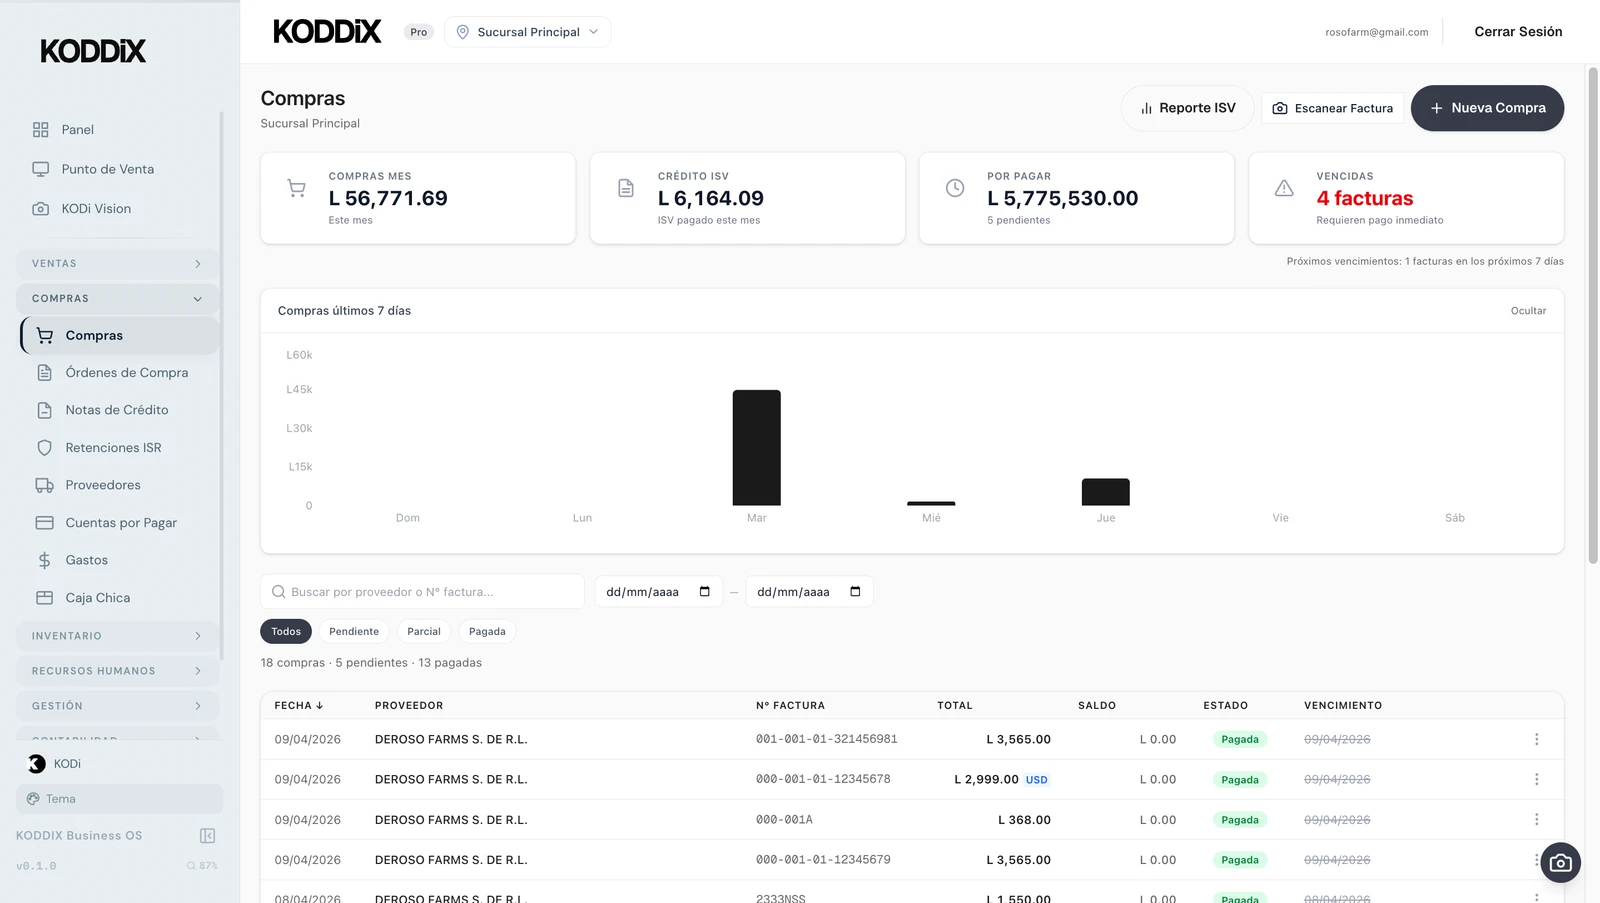
Task: Click the sidebar collapse panel icon
Action: [207, 836]
